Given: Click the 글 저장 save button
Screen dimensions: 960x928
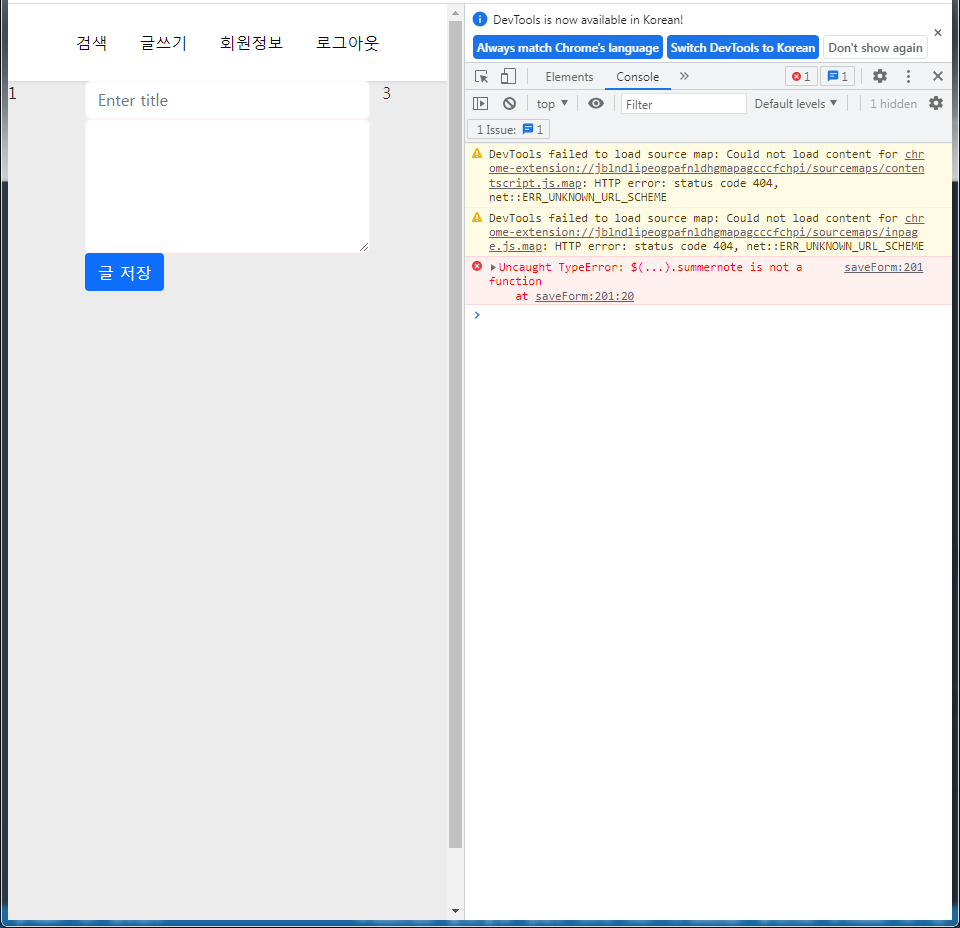Looking at the screenshot, I should 124,271.
